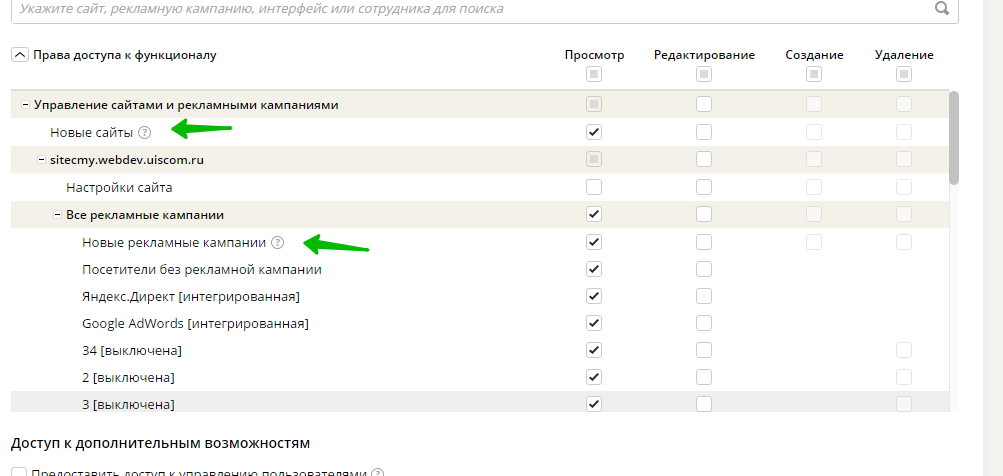
Task: Uncheck Просмотр for Новые сайты
Action: point(594,132)
